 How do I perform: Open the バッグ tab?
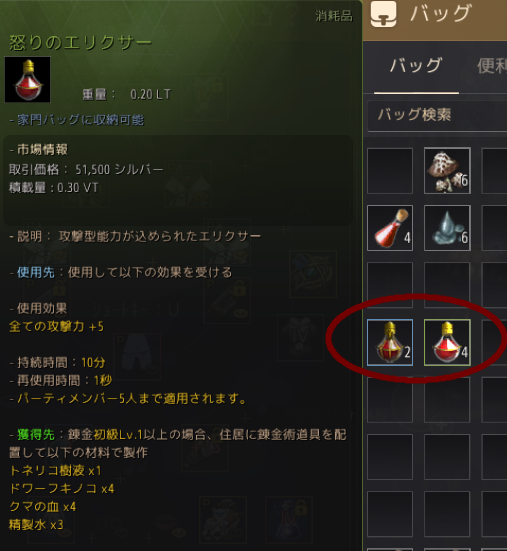(x=416, y=66)
